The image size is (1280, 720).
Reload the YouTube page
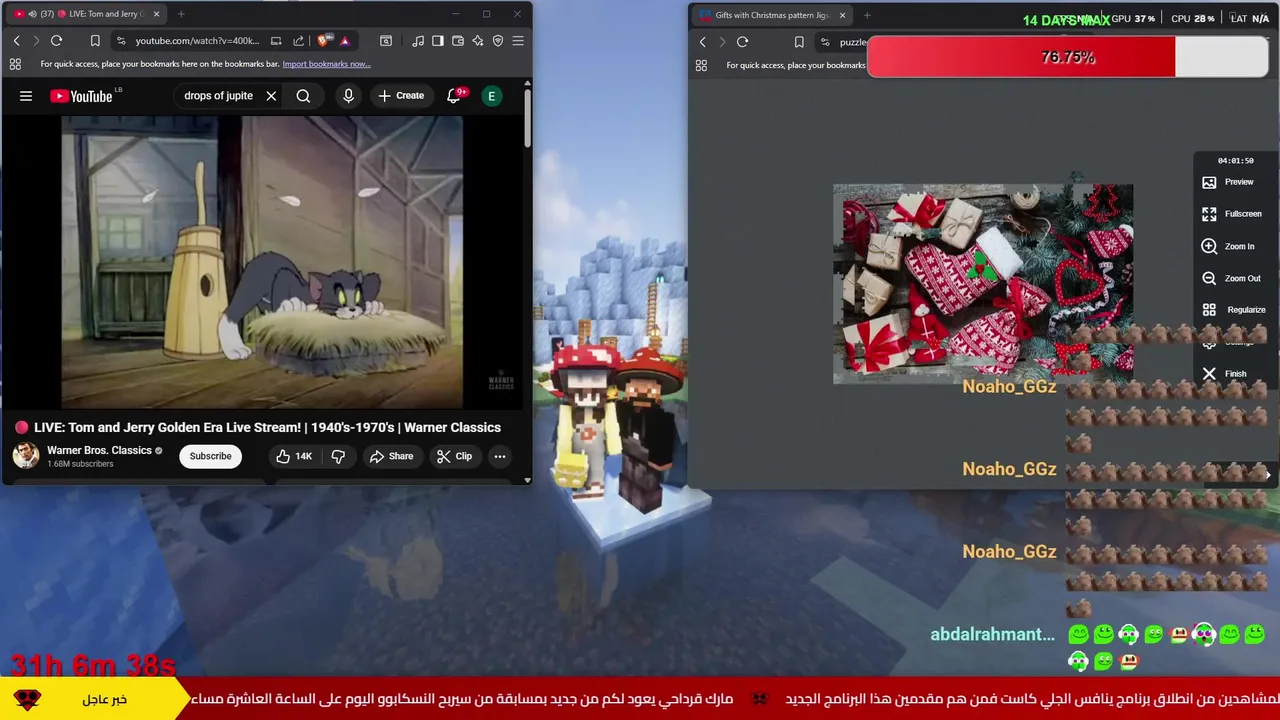[57, 41]
